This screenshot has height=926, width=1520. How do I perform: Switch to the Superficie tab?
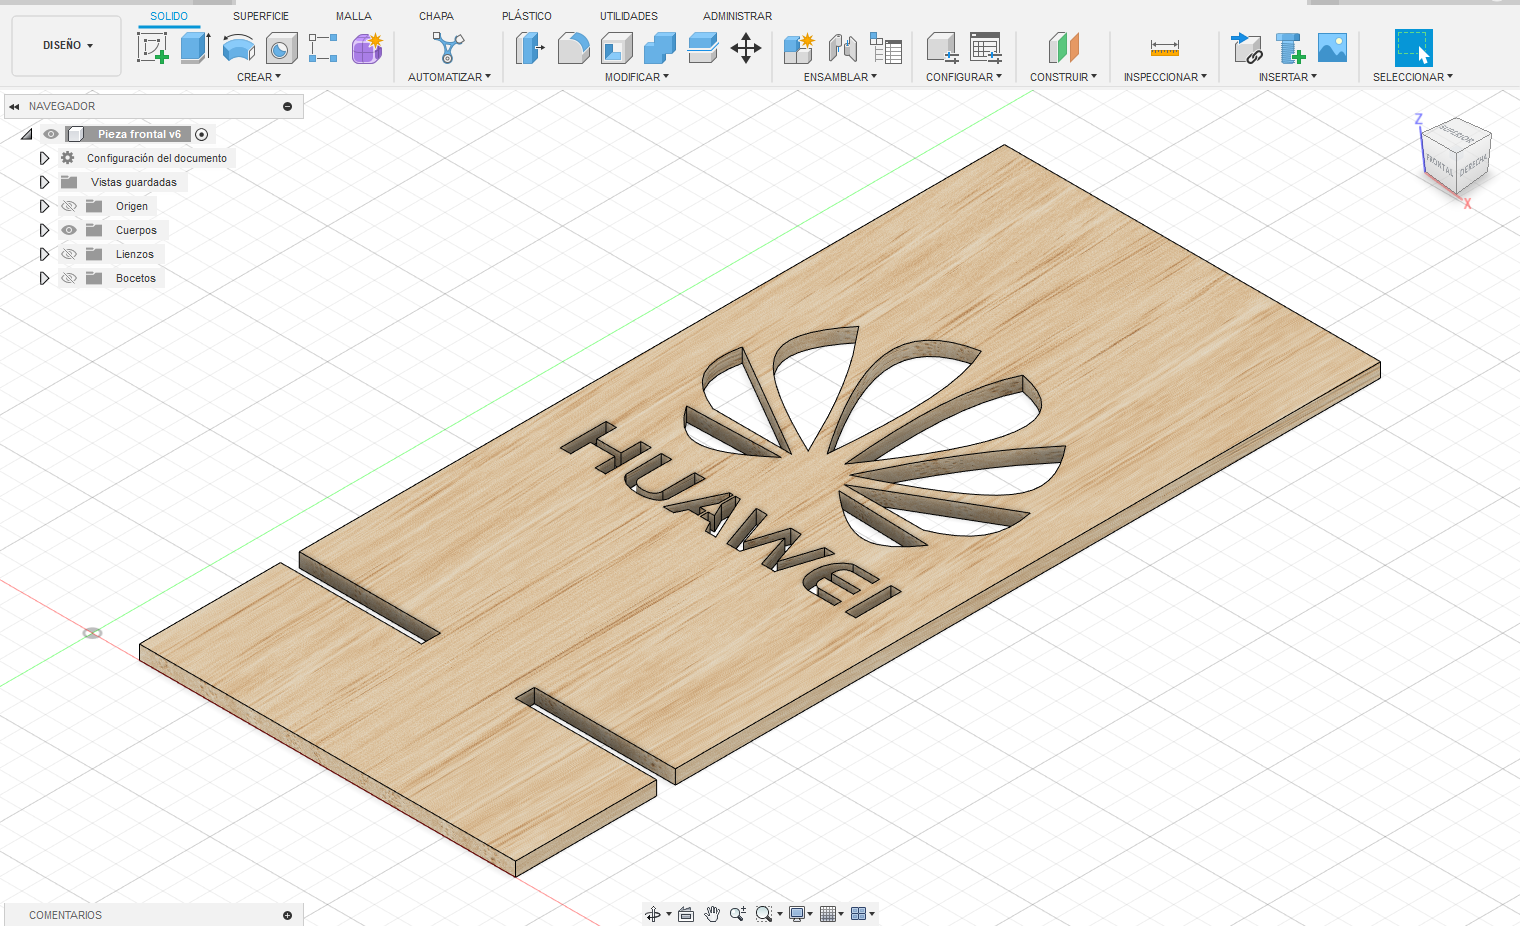click(x=261, y=16)
